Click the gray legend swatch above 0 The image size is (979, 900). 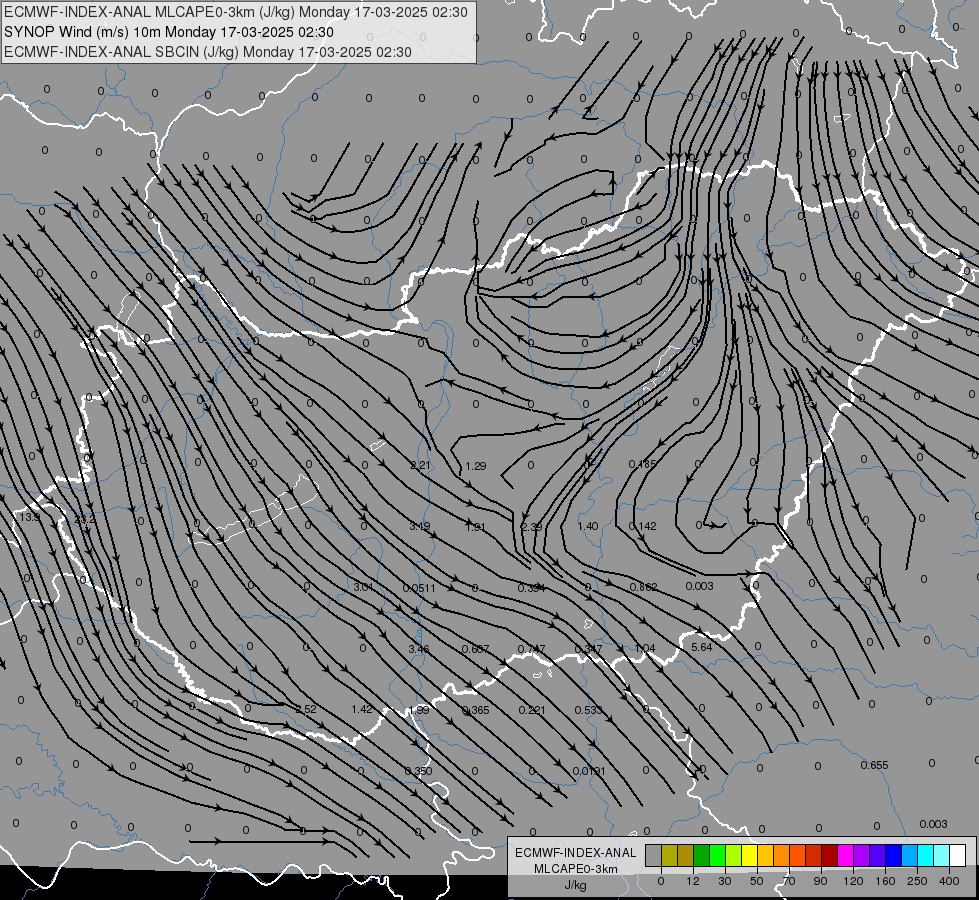click(x=654, y=855)
